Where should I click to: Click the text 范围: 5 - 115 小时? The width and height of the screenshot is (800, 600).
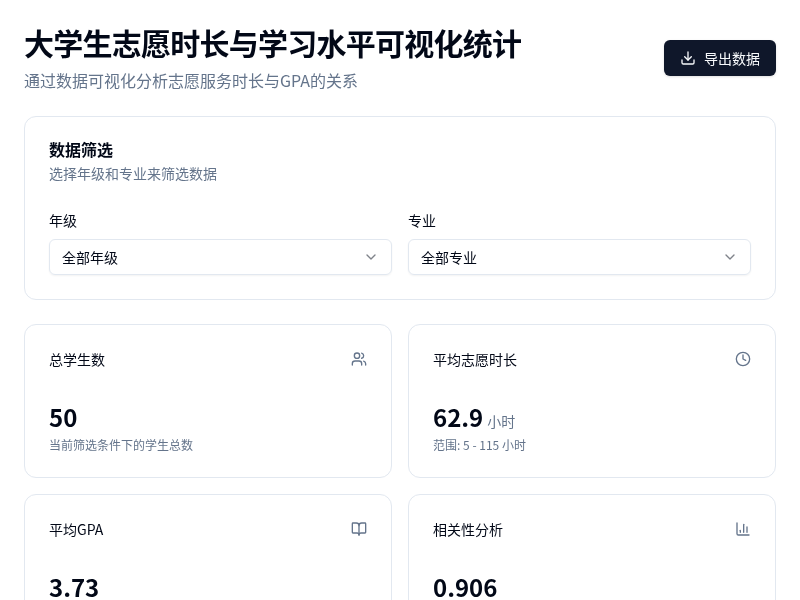[479, 445]
